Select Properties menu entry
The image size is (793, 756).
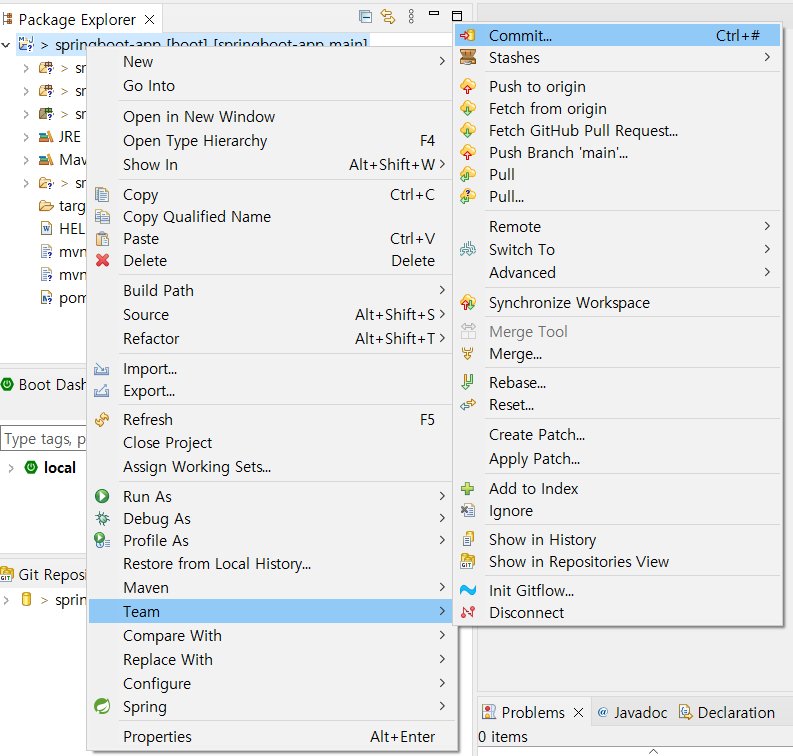tap(271, 737)
